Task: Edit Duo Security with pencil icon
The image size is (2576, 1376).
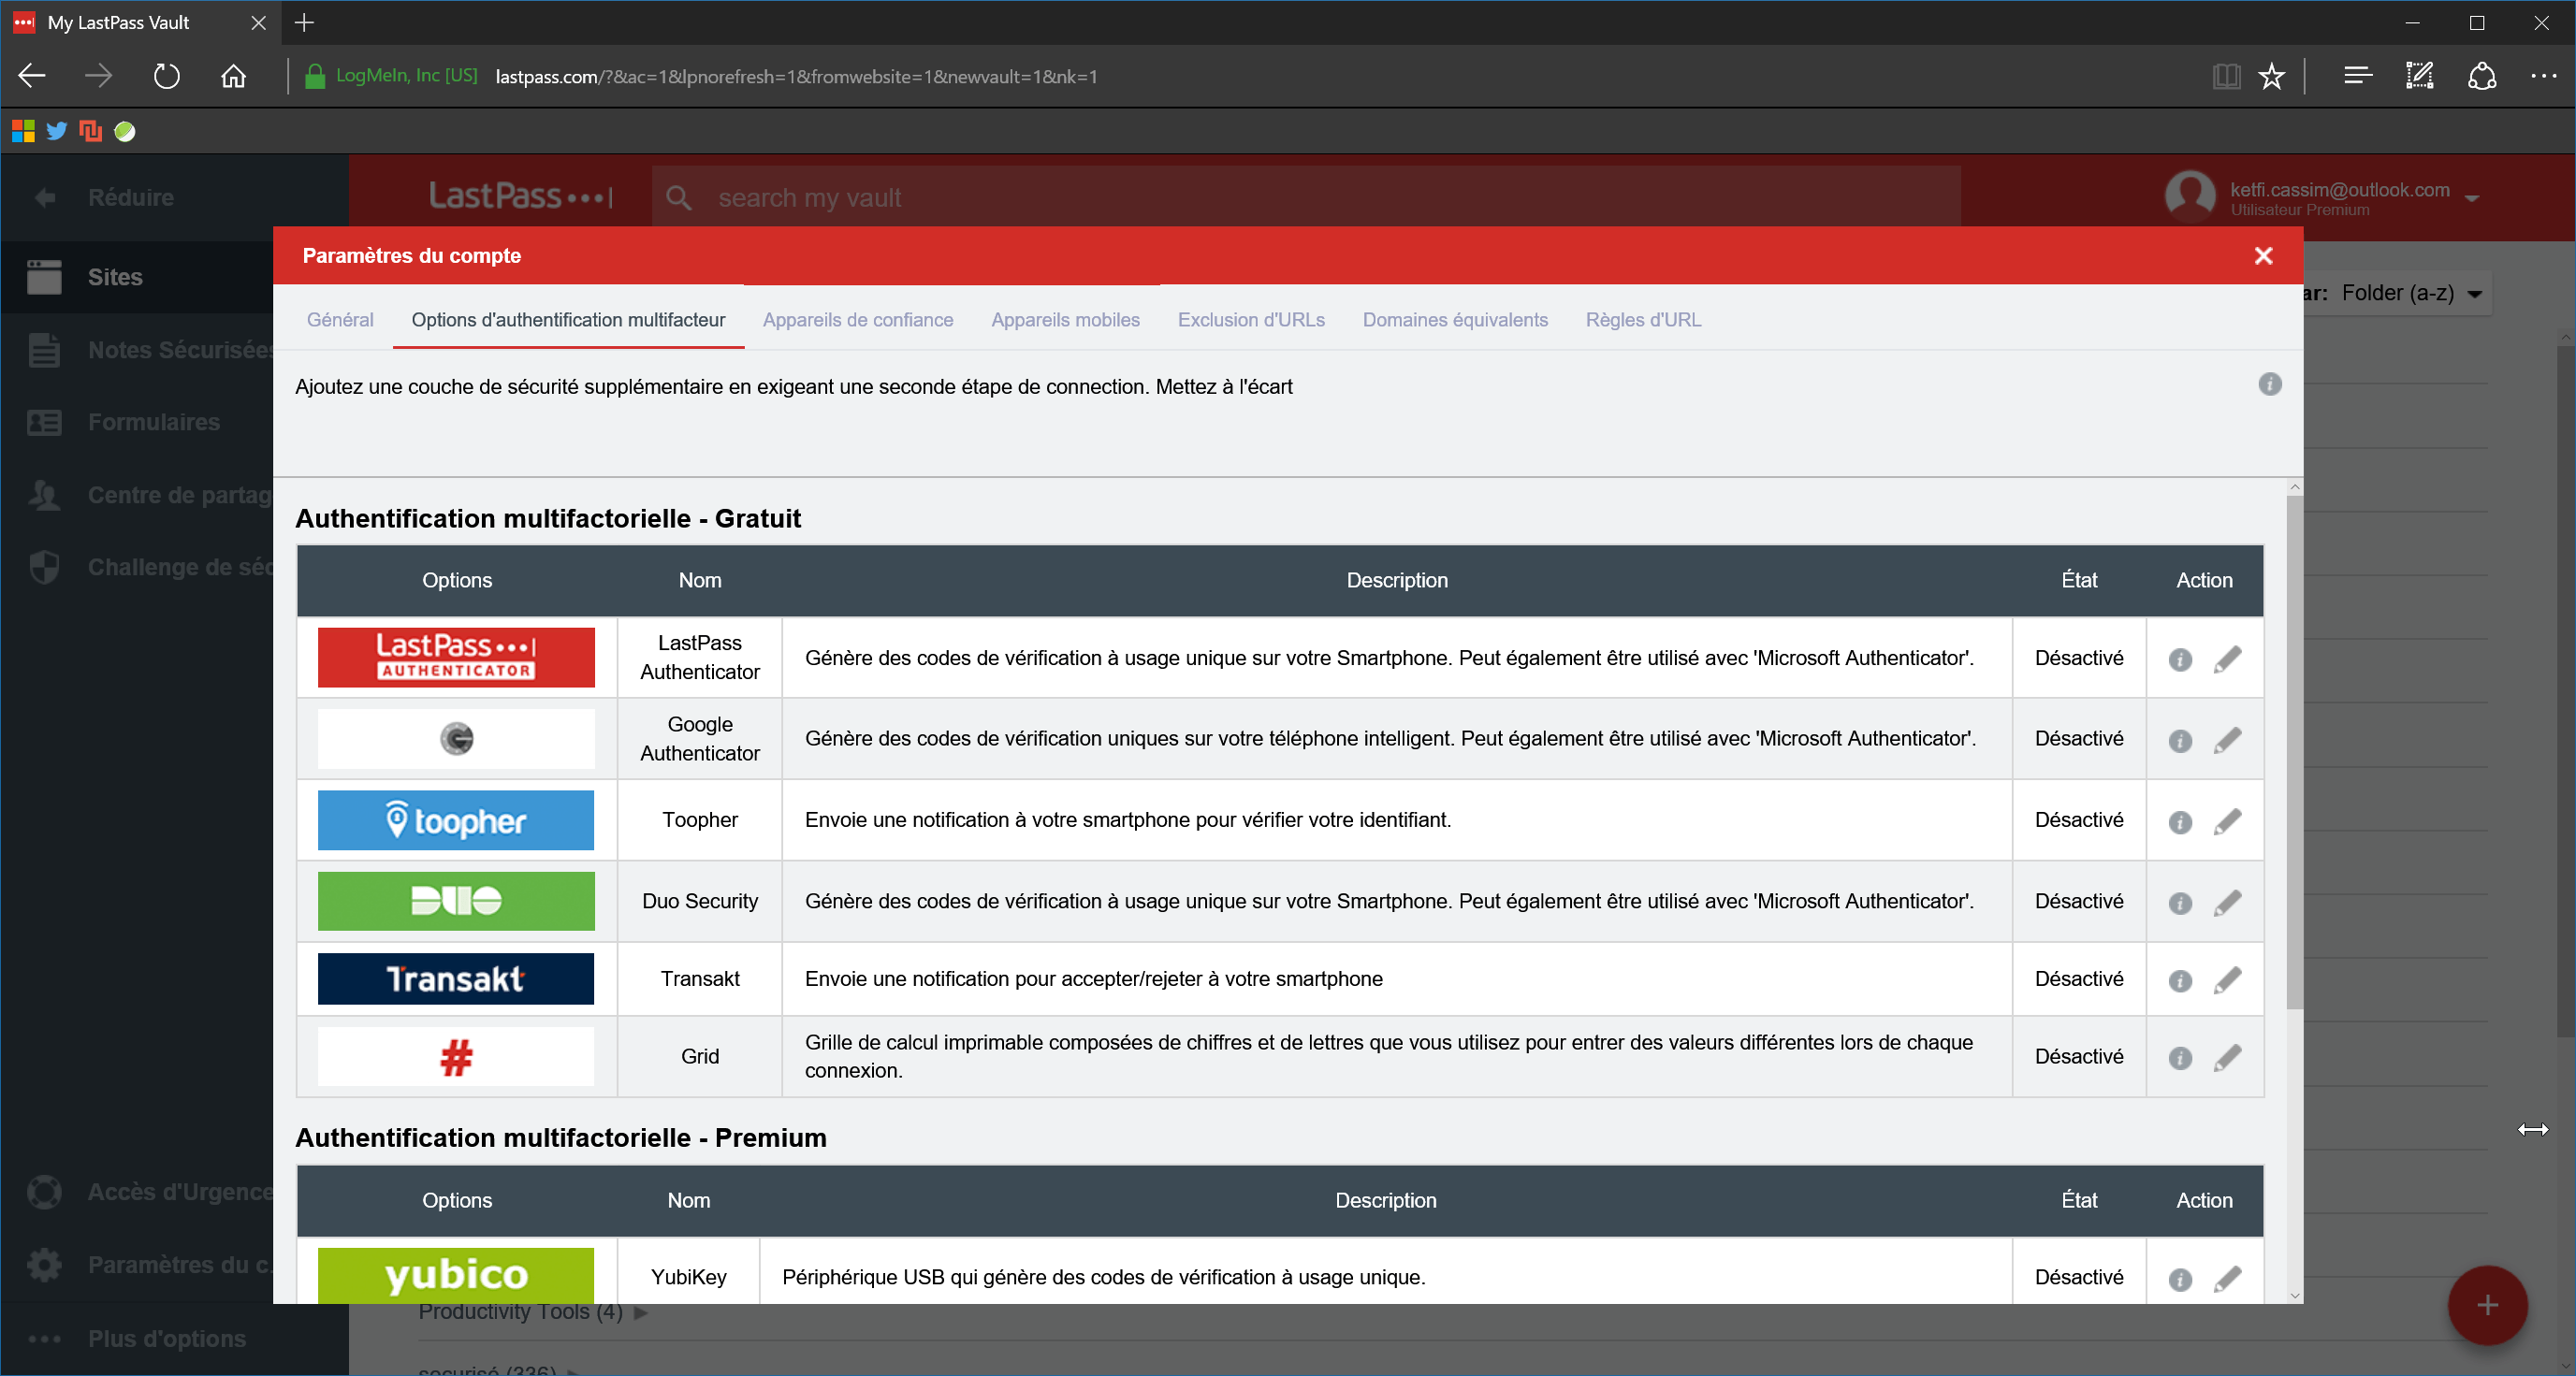Action: click(x=2227, y=903)
